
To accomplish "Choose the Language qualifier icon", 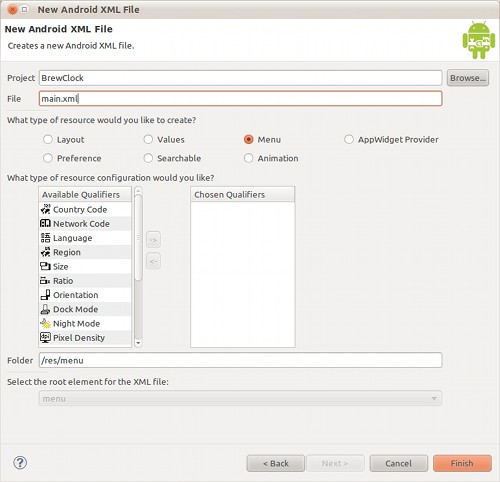I will pos(45,238).
